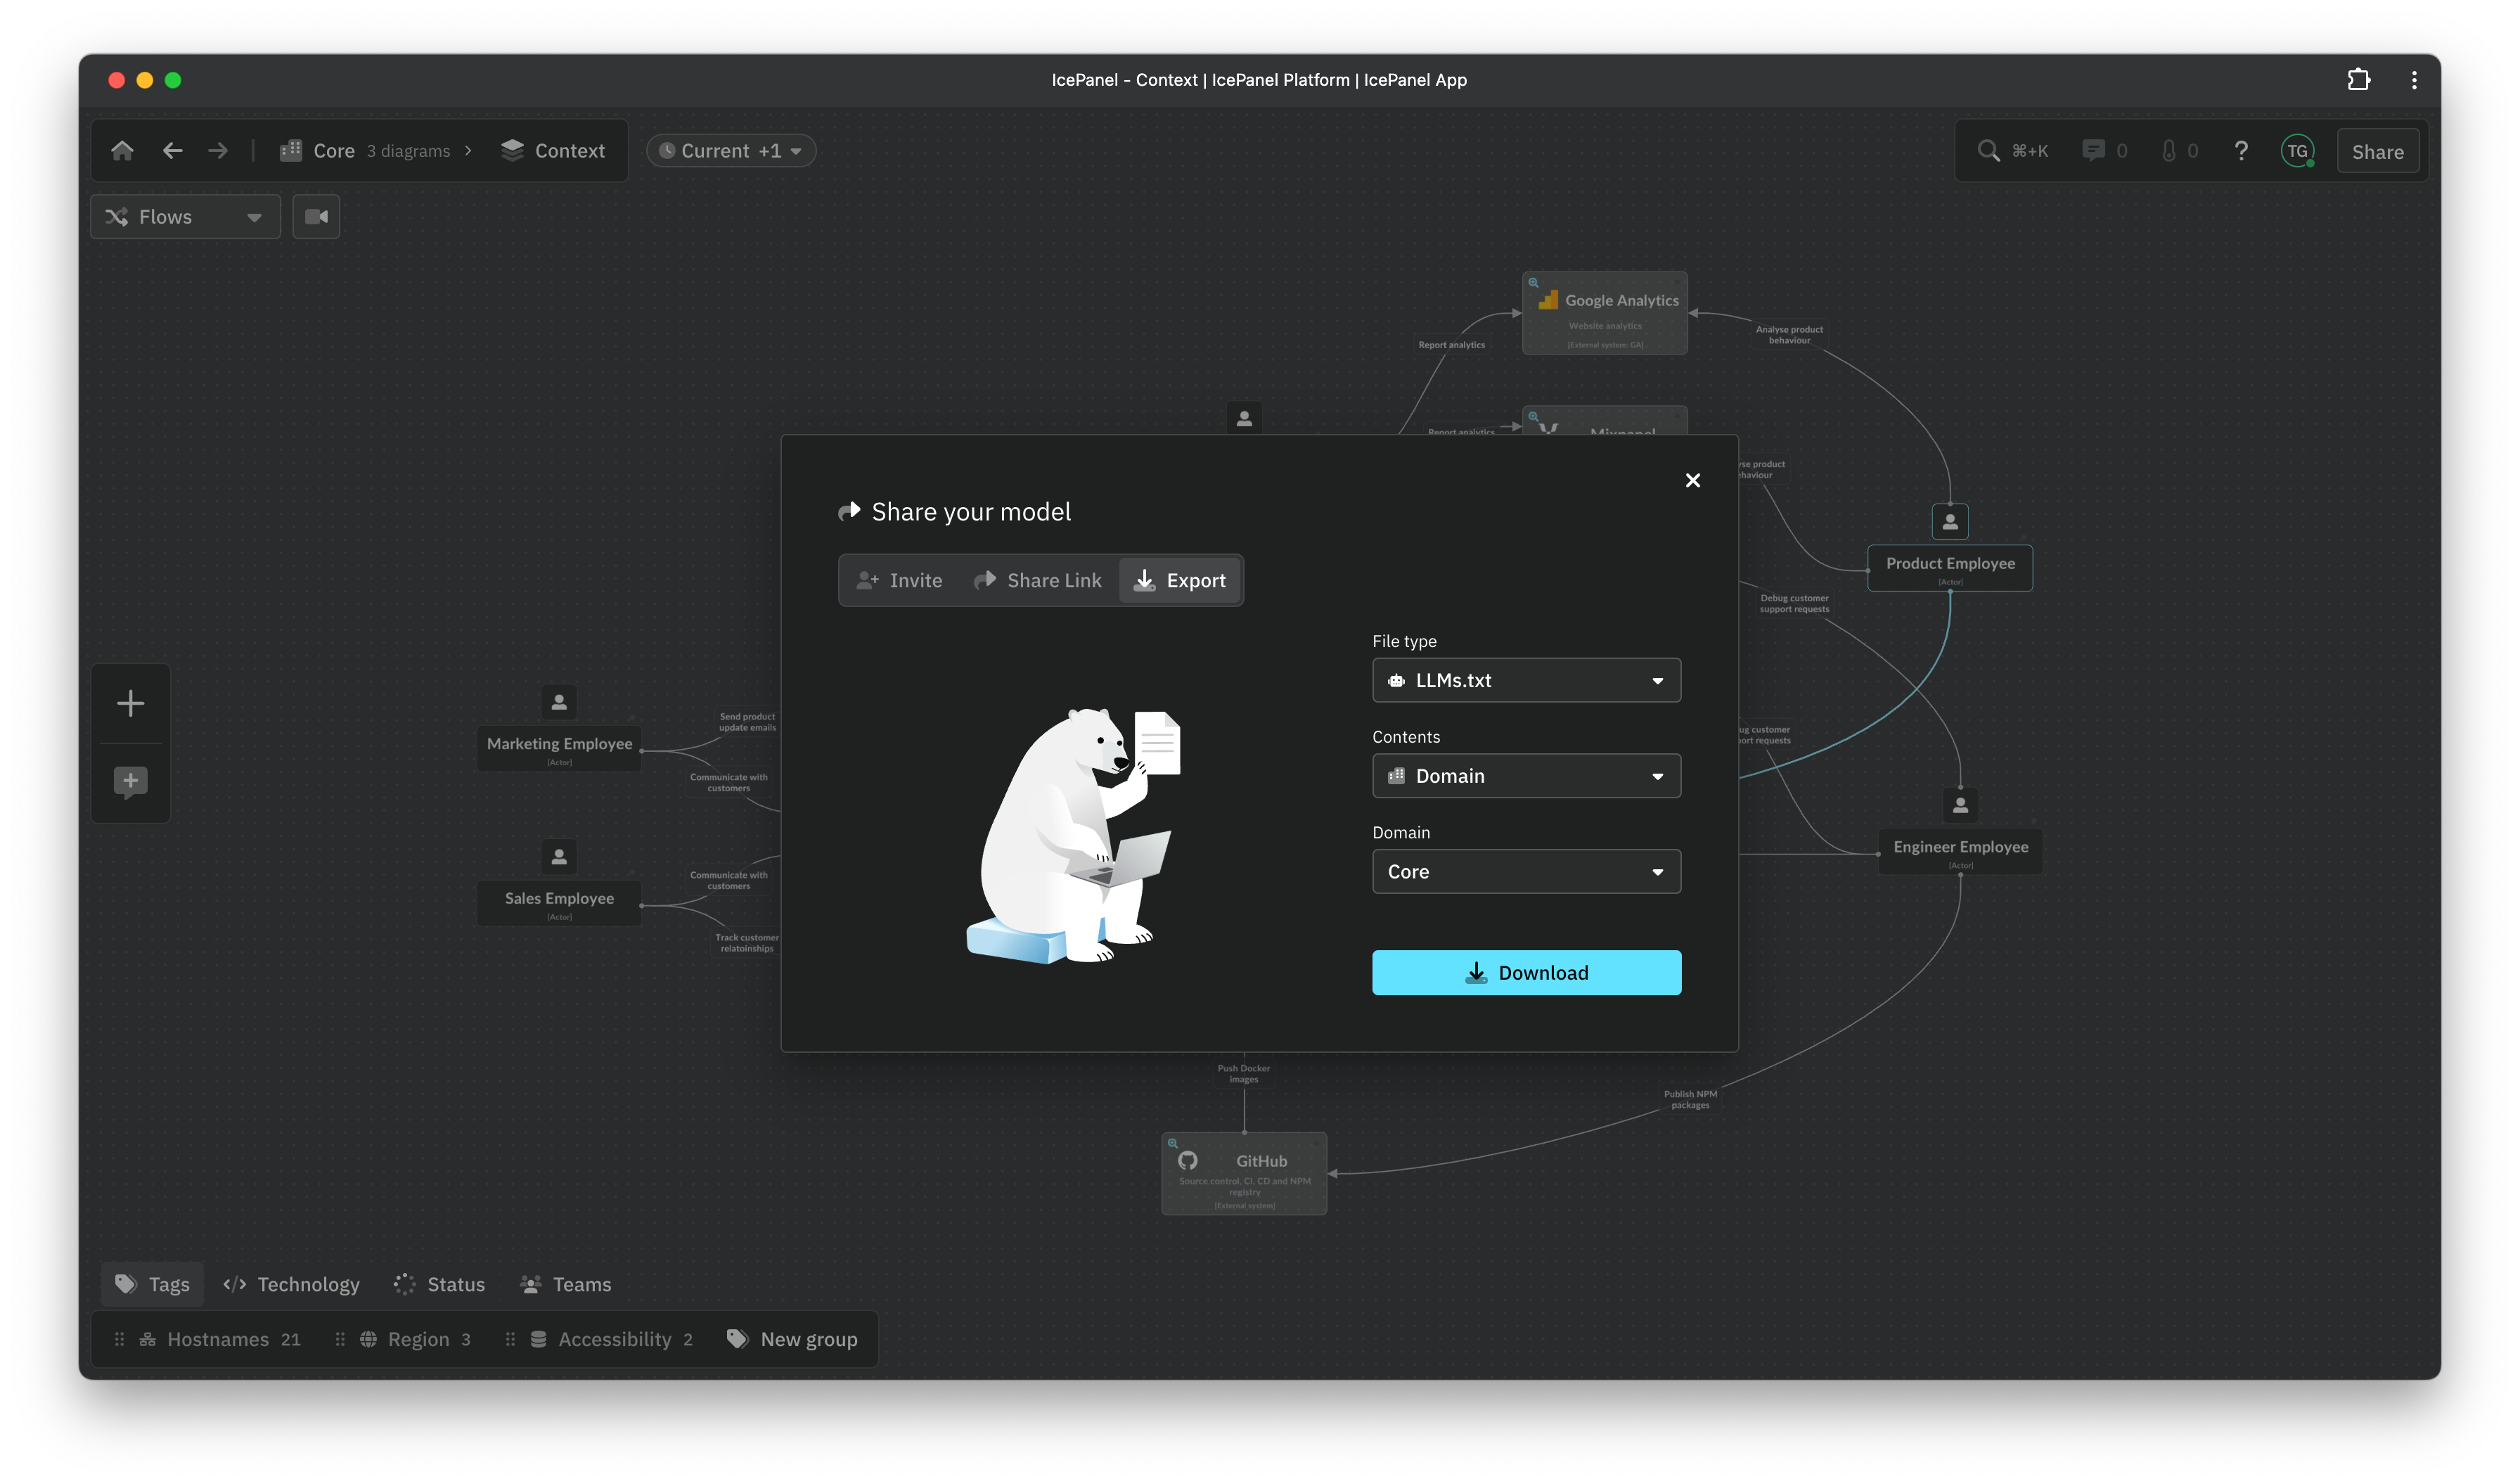This screenshot has height=1484, width=2520.
Task: Click the Region group drag handle
Action: click(340, 1340)
